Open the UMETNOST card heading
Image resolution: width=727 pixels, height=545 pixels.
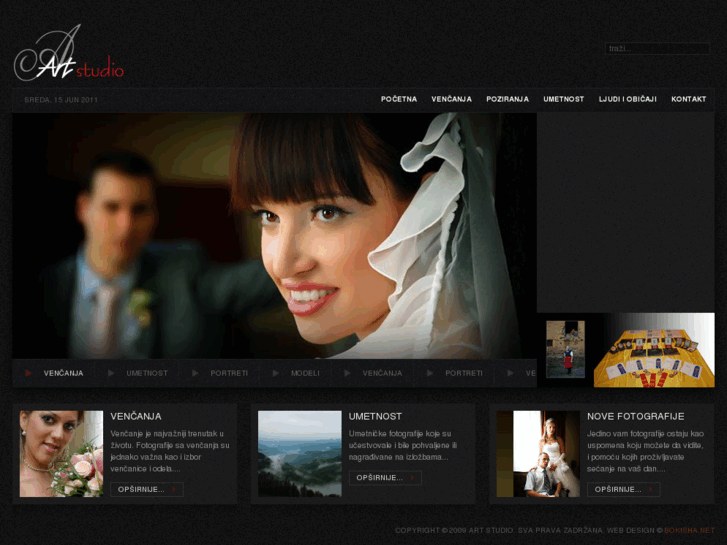point(375,417)
